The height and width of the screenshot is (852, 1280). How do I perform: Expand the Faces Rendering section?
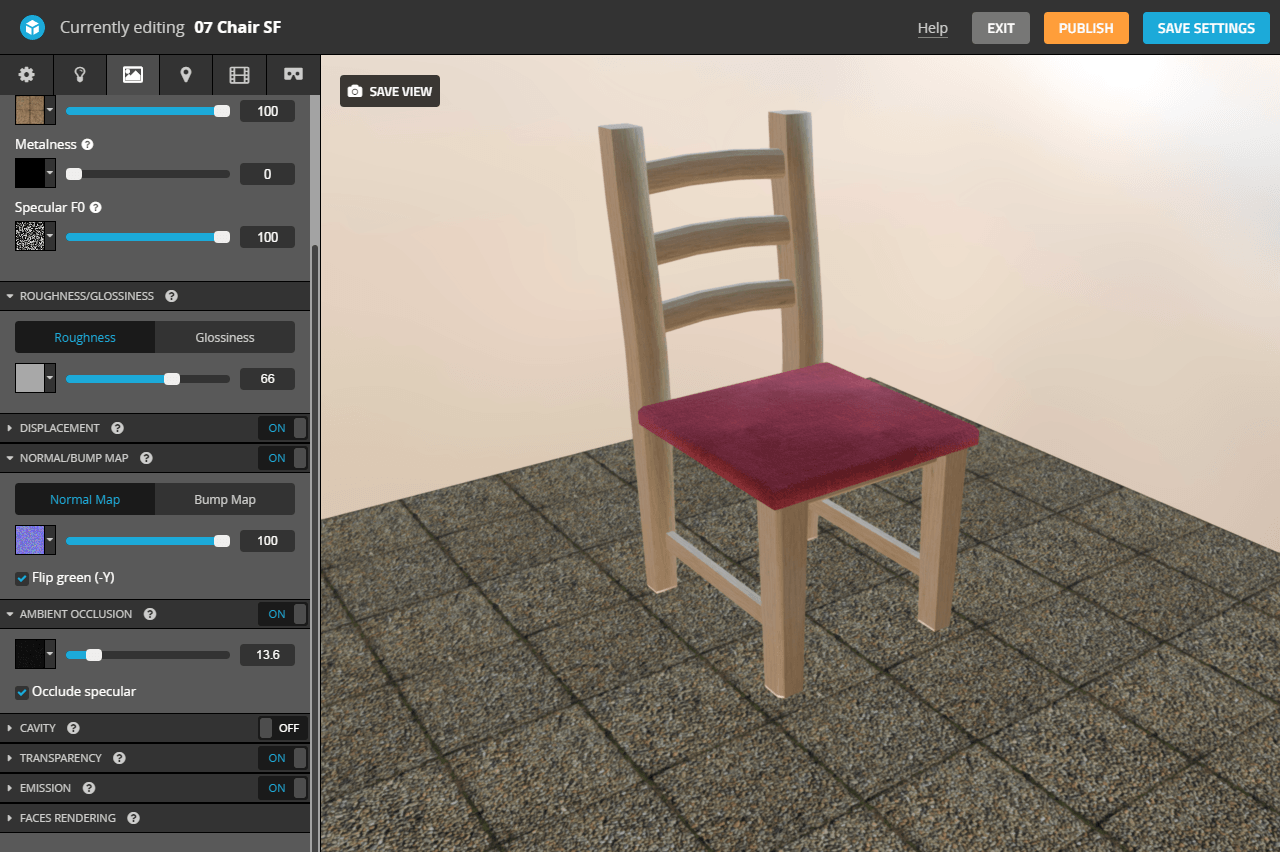tap(67, 818)
